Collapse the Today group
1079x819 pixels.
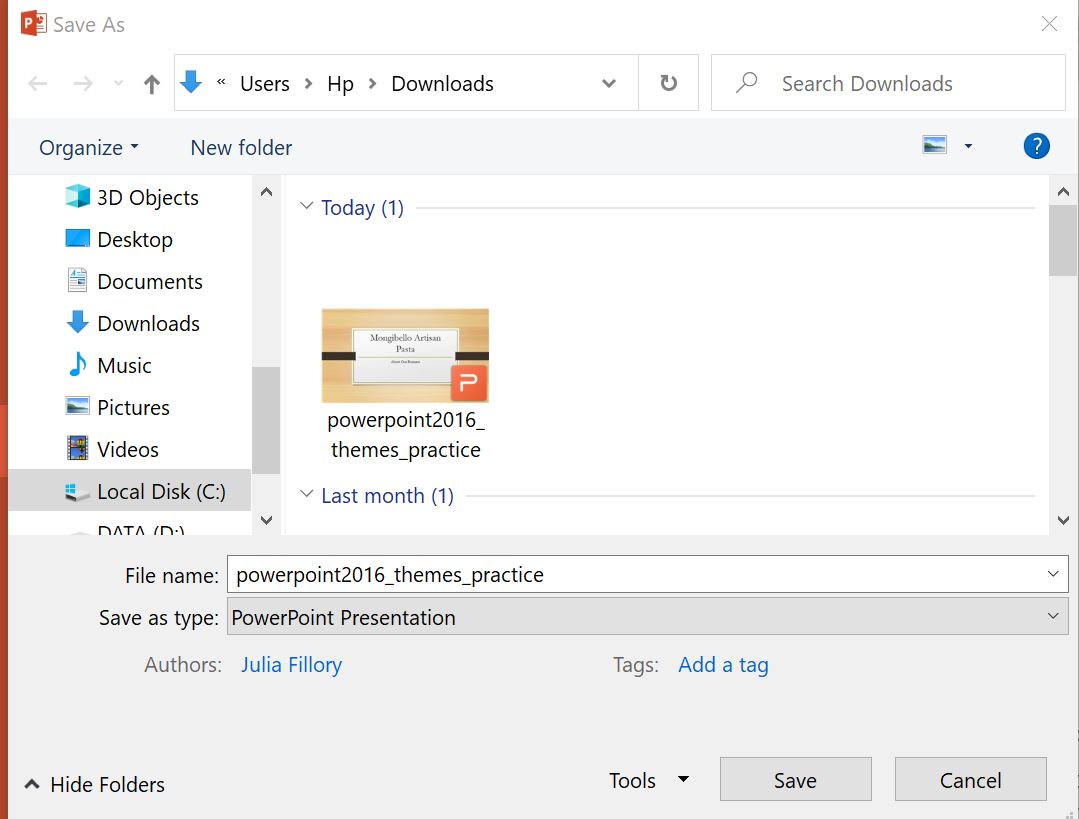coord(306,207)
